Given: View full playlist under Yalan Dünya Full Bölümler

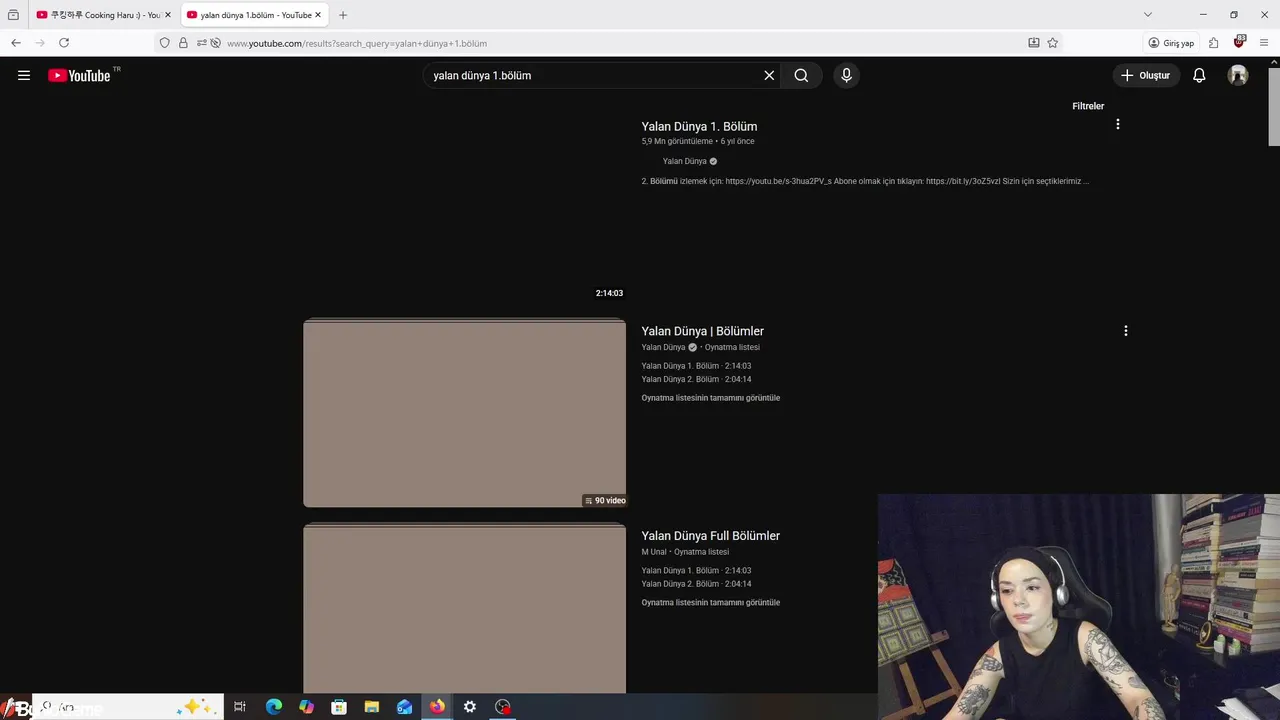Looking at the screenshot, I should click(710, 603).
